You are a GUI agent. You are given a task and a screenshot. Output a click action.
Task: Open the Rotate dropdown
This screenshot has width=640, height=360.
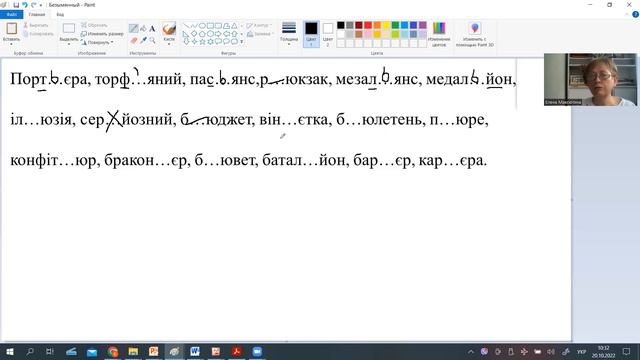[97, 42]
